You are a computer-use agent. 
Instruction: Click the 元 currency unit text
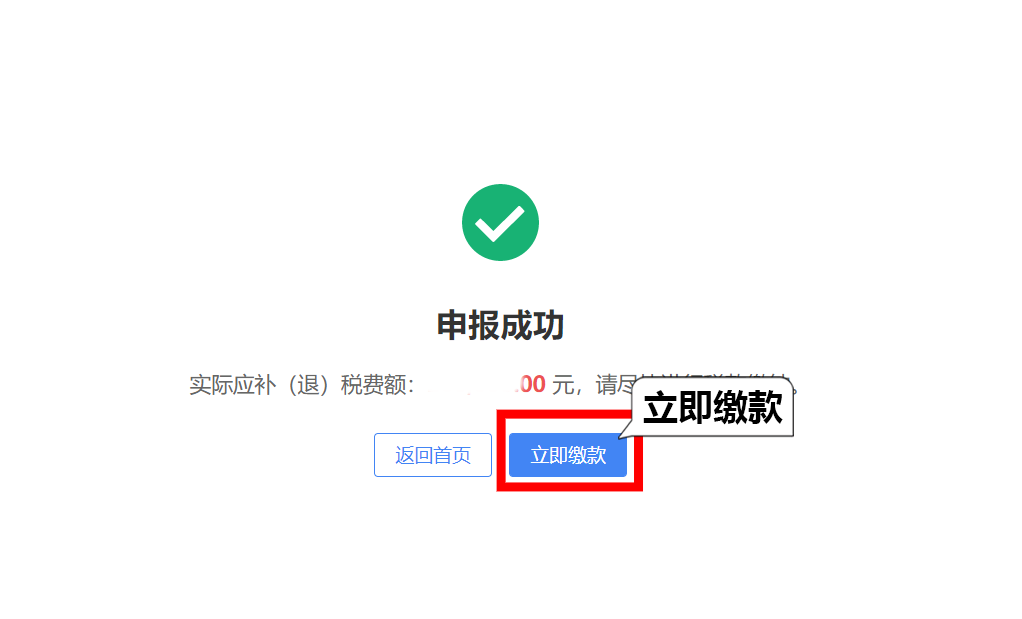[562, 384]
